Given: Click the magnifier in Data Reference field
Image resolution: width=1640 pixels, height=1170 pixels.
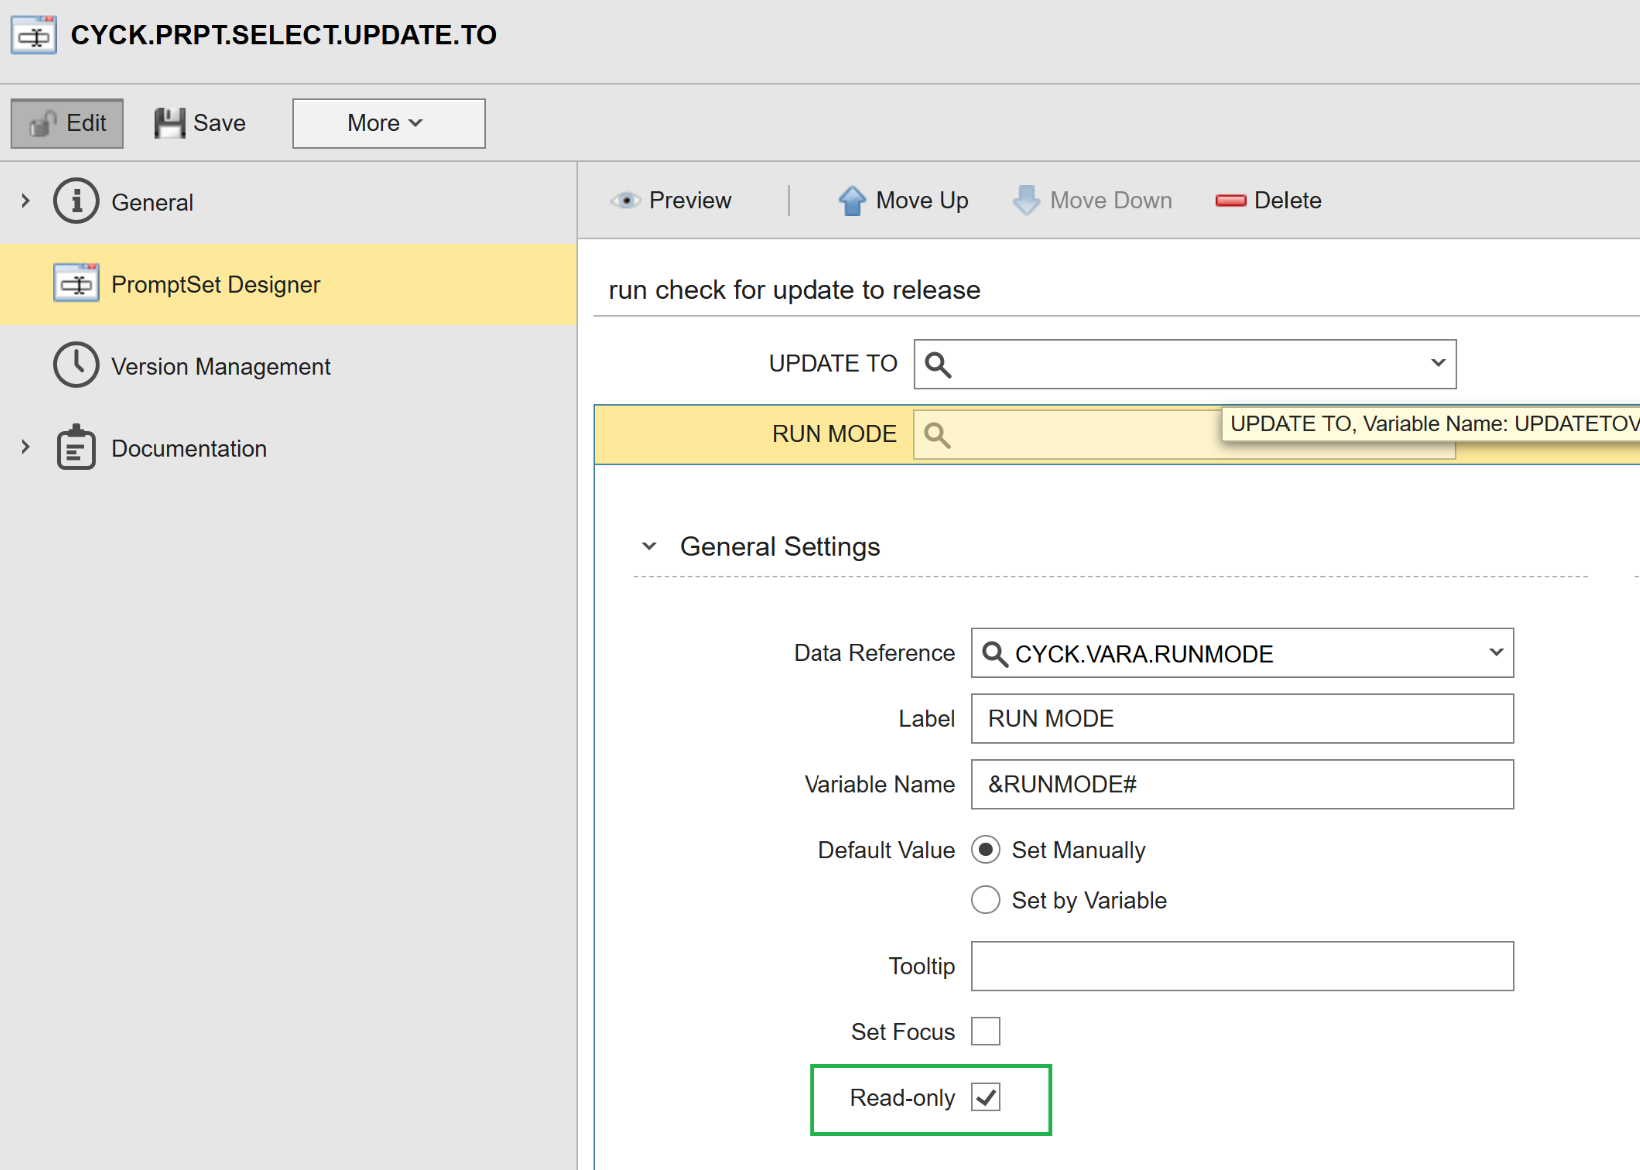Looking at the screenshot, I should [x=994, y=654].
